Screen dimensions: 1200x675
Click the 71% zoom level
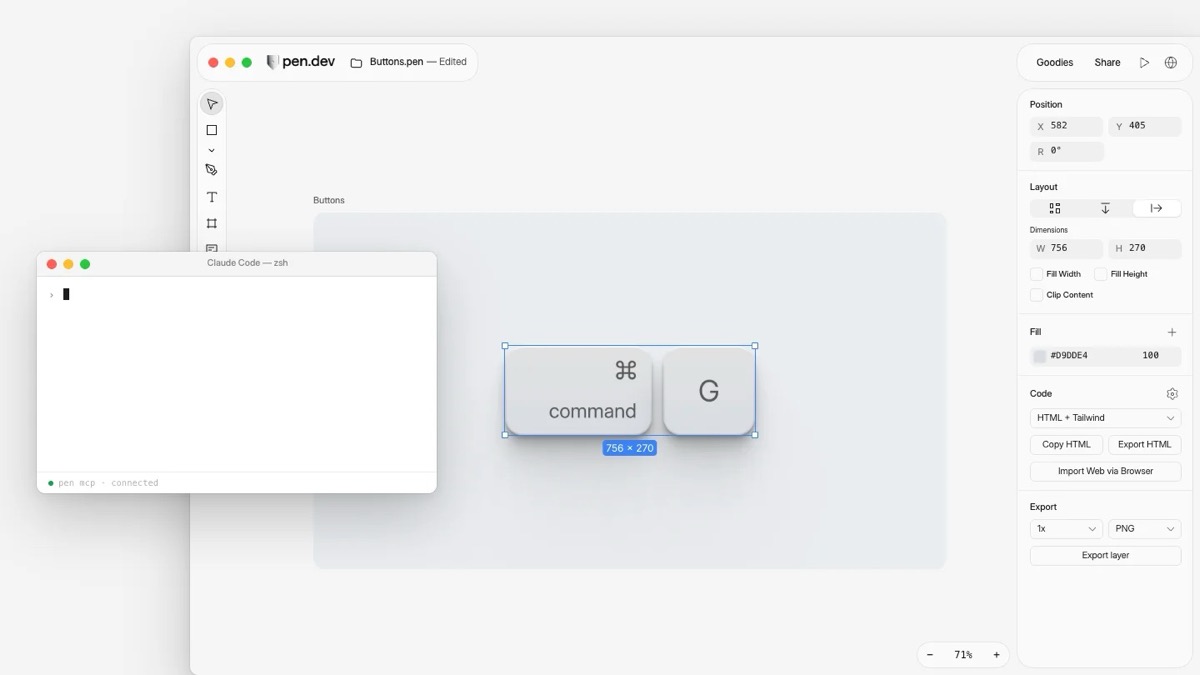[x=963, y=655]
